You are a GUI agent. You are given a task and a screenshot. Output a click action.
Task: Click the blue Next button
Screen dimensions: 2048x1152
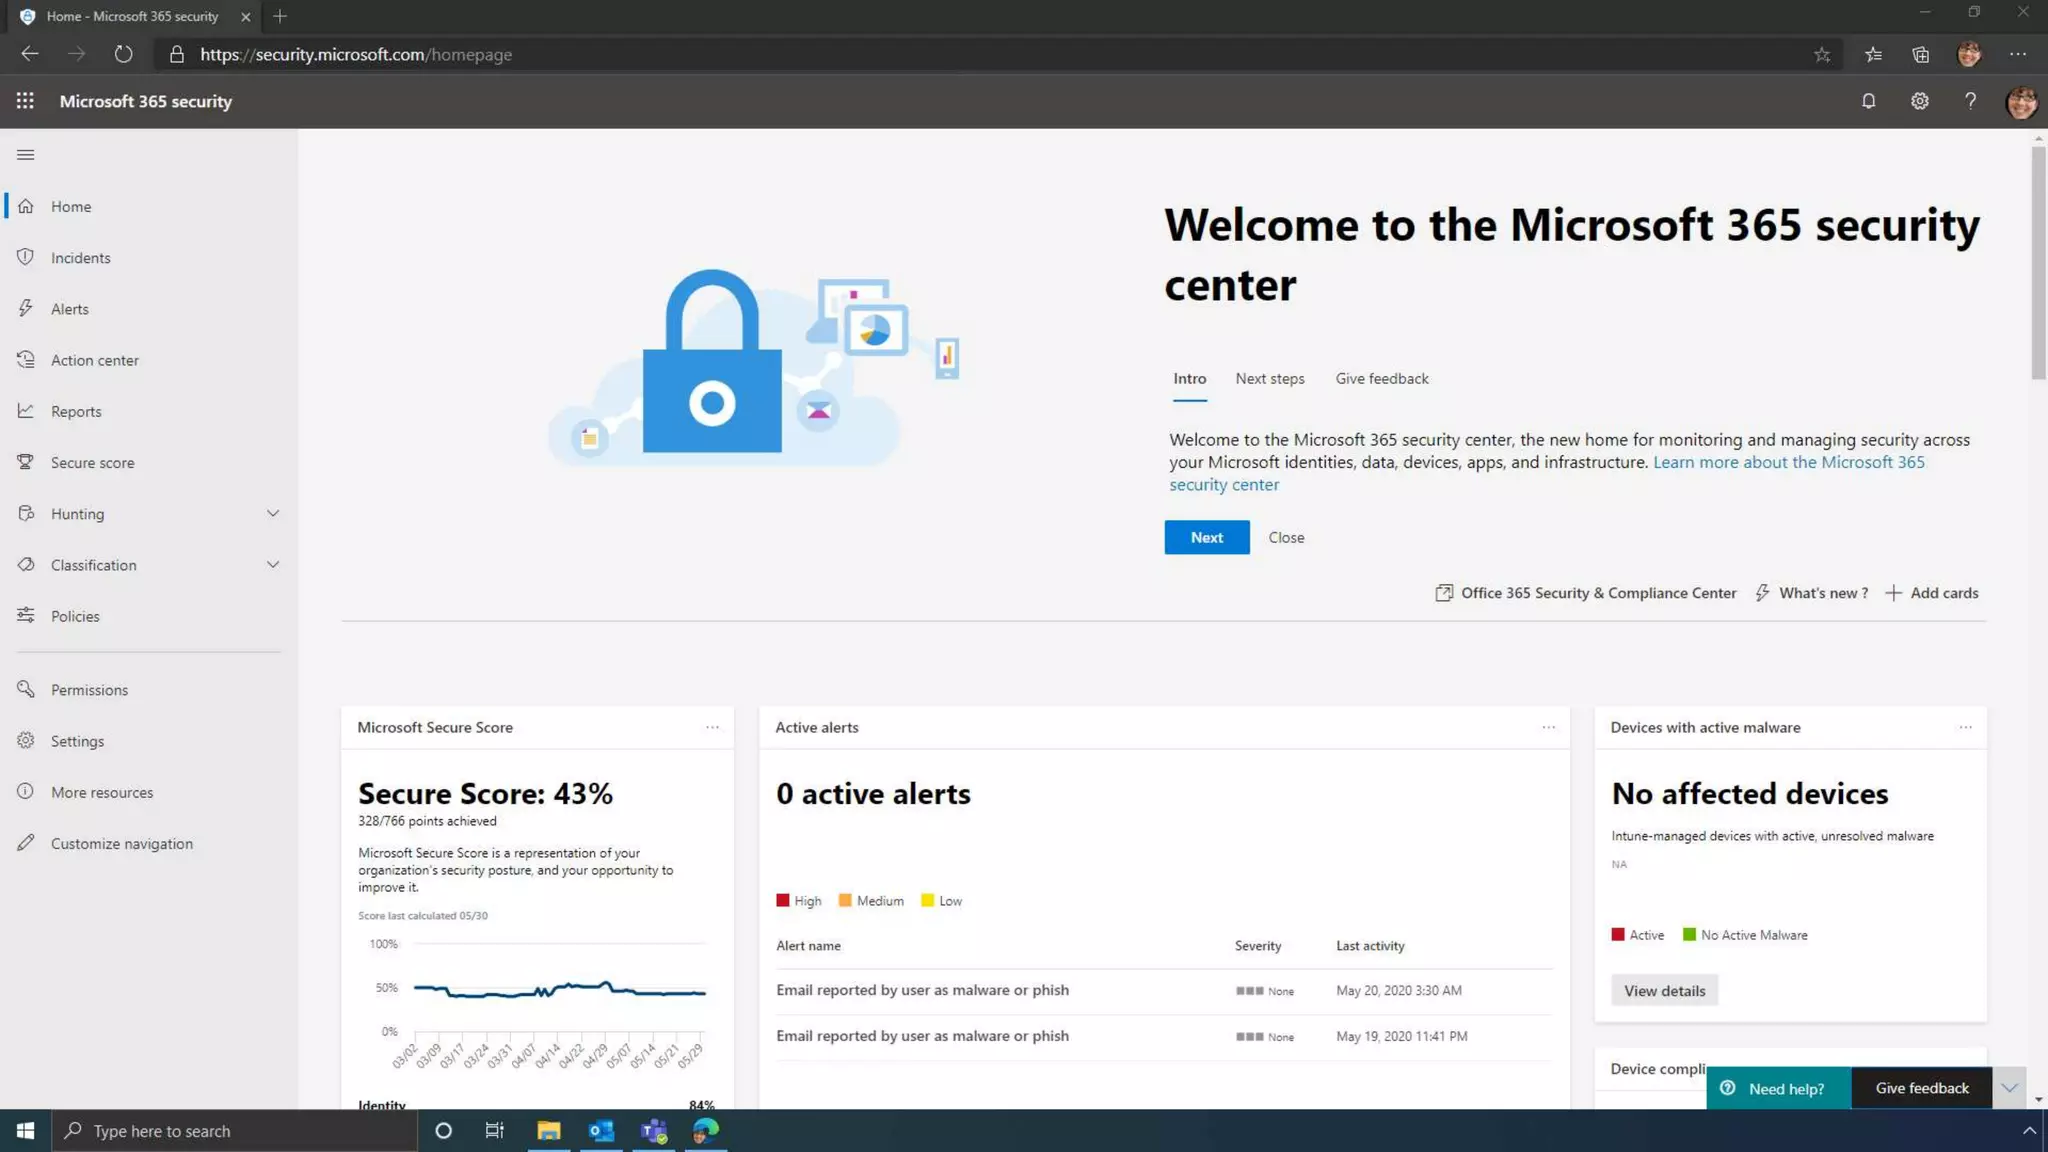1206,538
